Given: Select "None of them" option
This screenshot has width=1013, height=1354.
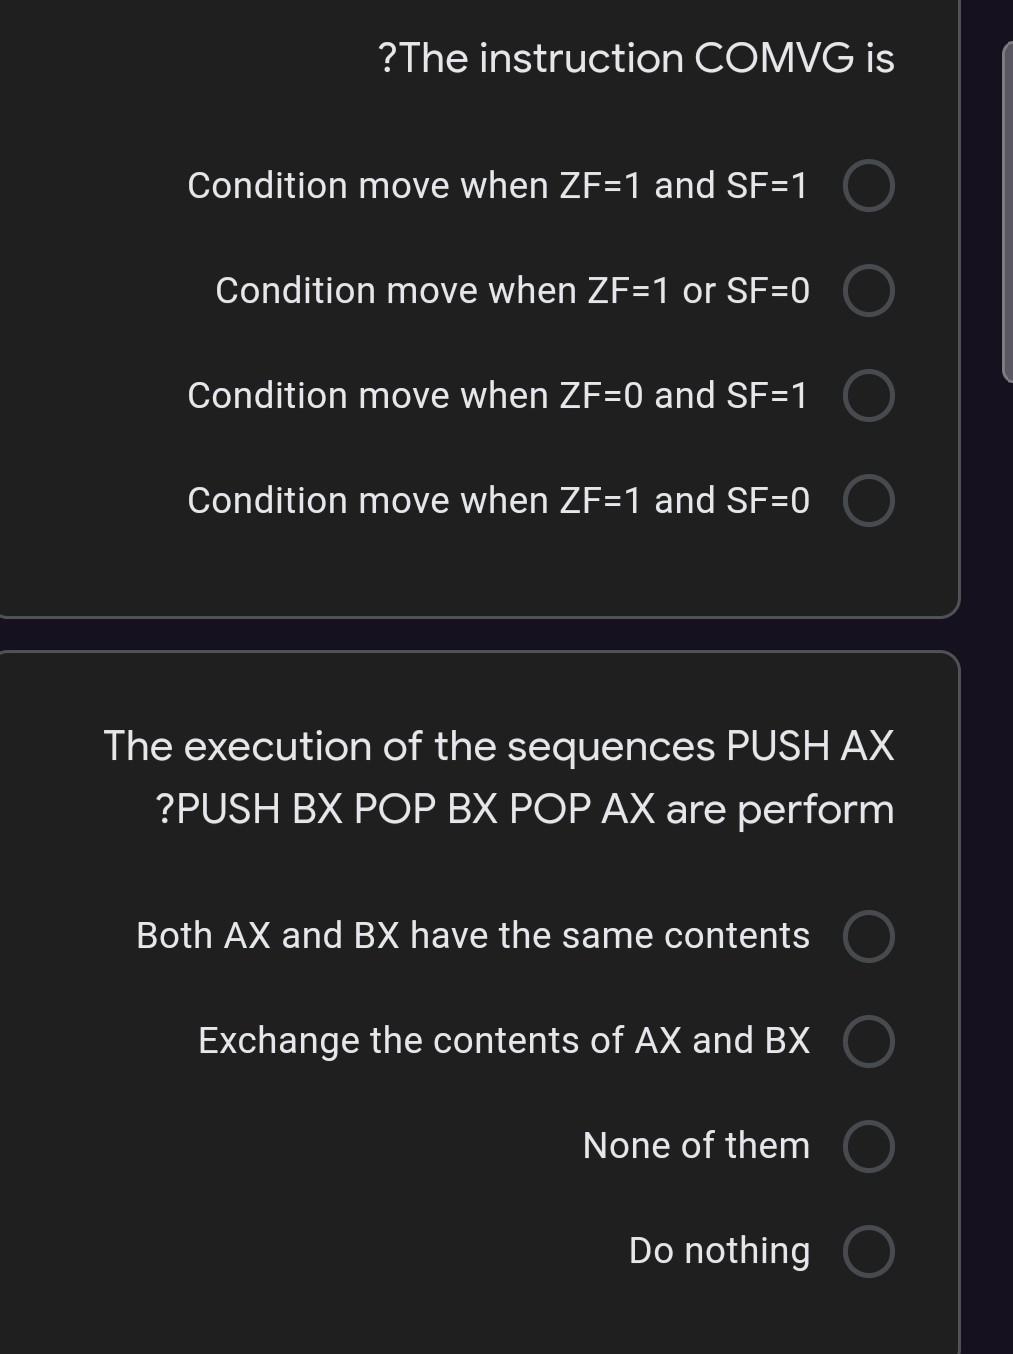Looking at the screenshot, I should [x=868, y=1146].
